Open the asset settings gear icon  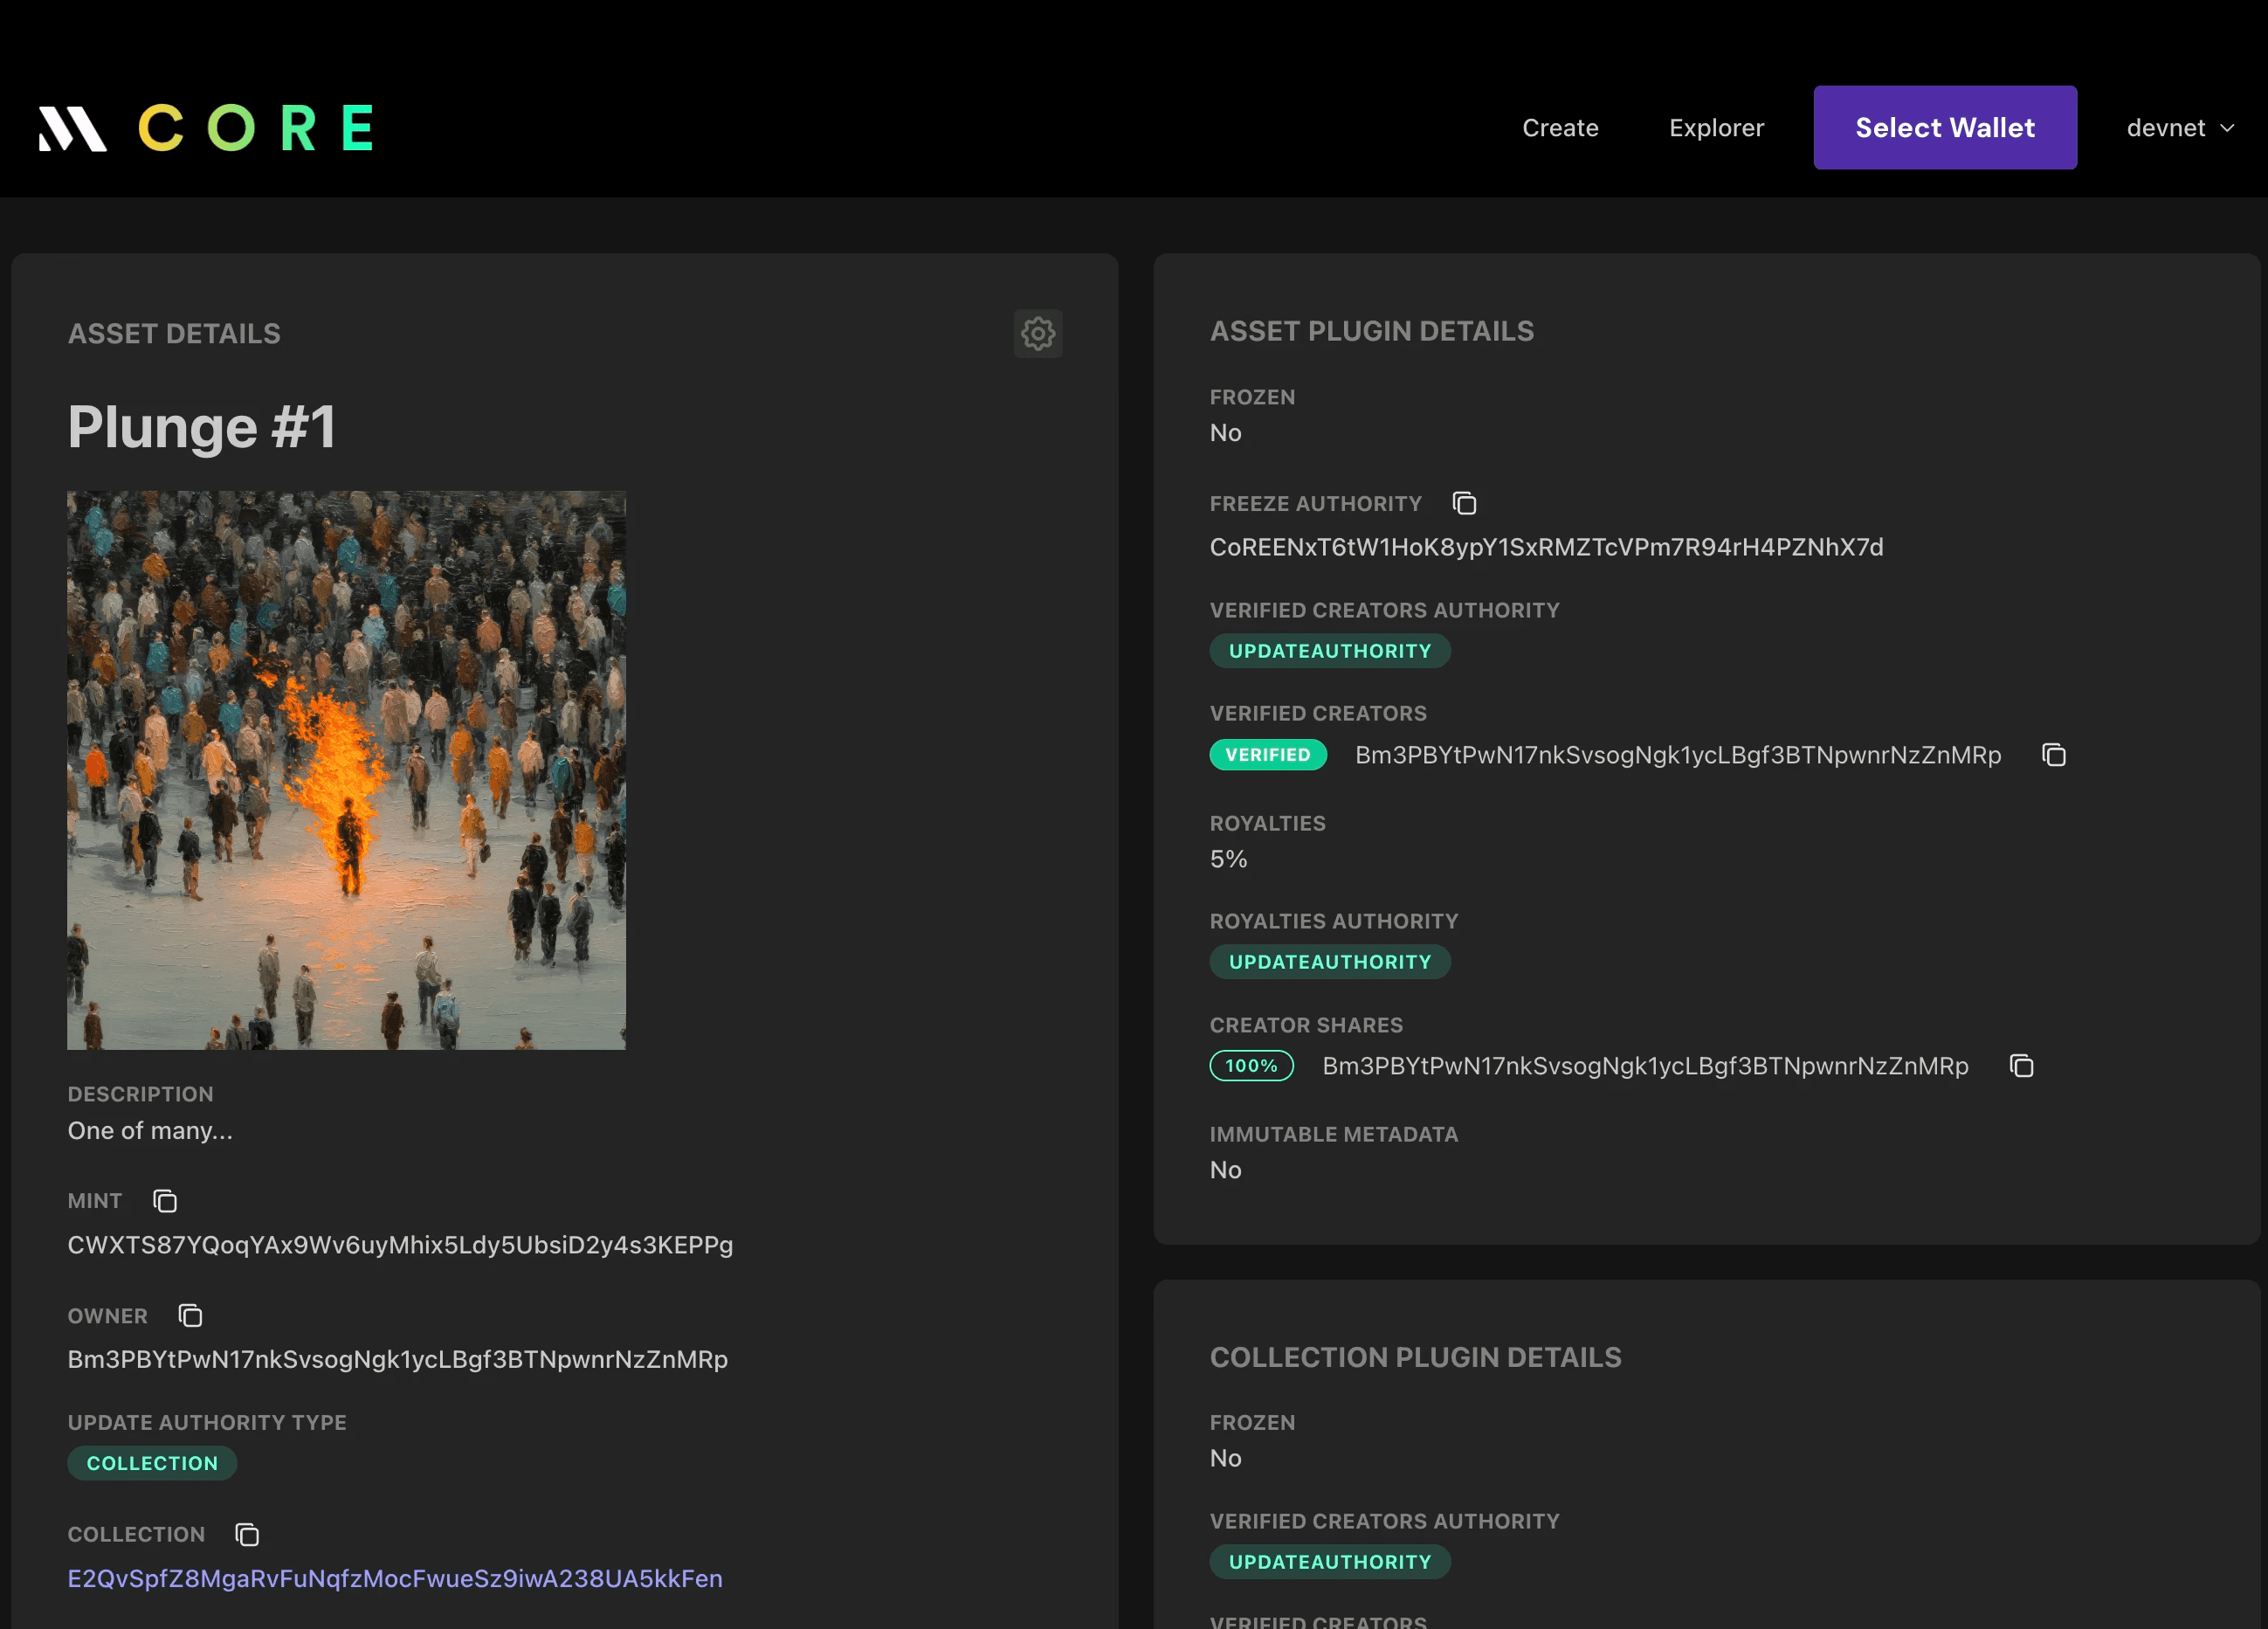1037,333
